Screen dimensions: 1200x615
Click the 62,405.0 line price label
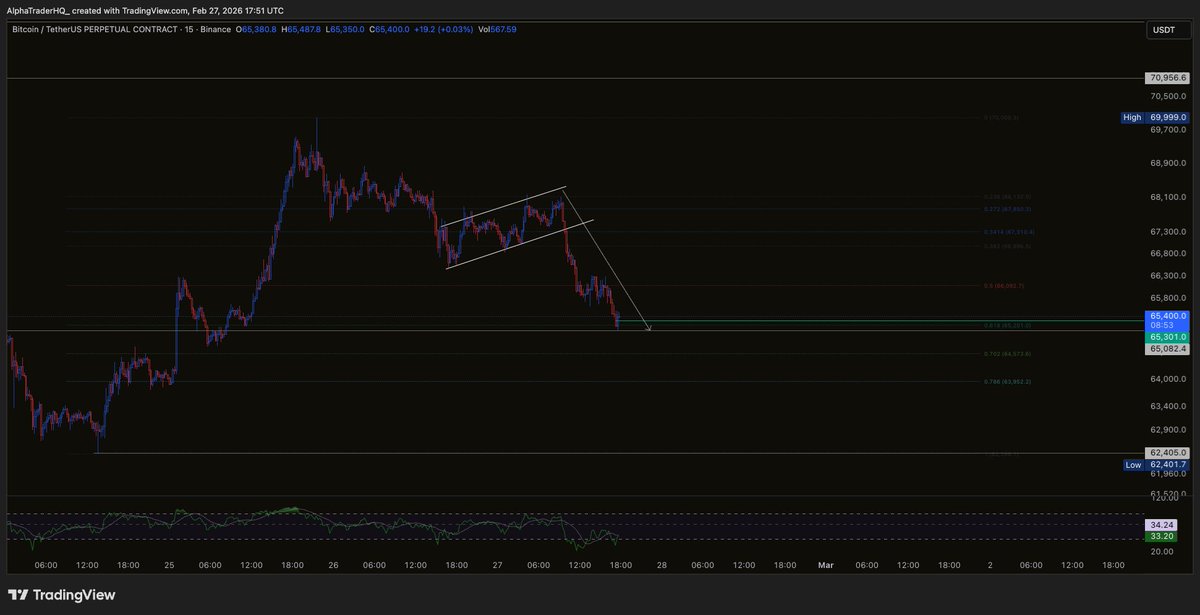tap(1167, 452)
